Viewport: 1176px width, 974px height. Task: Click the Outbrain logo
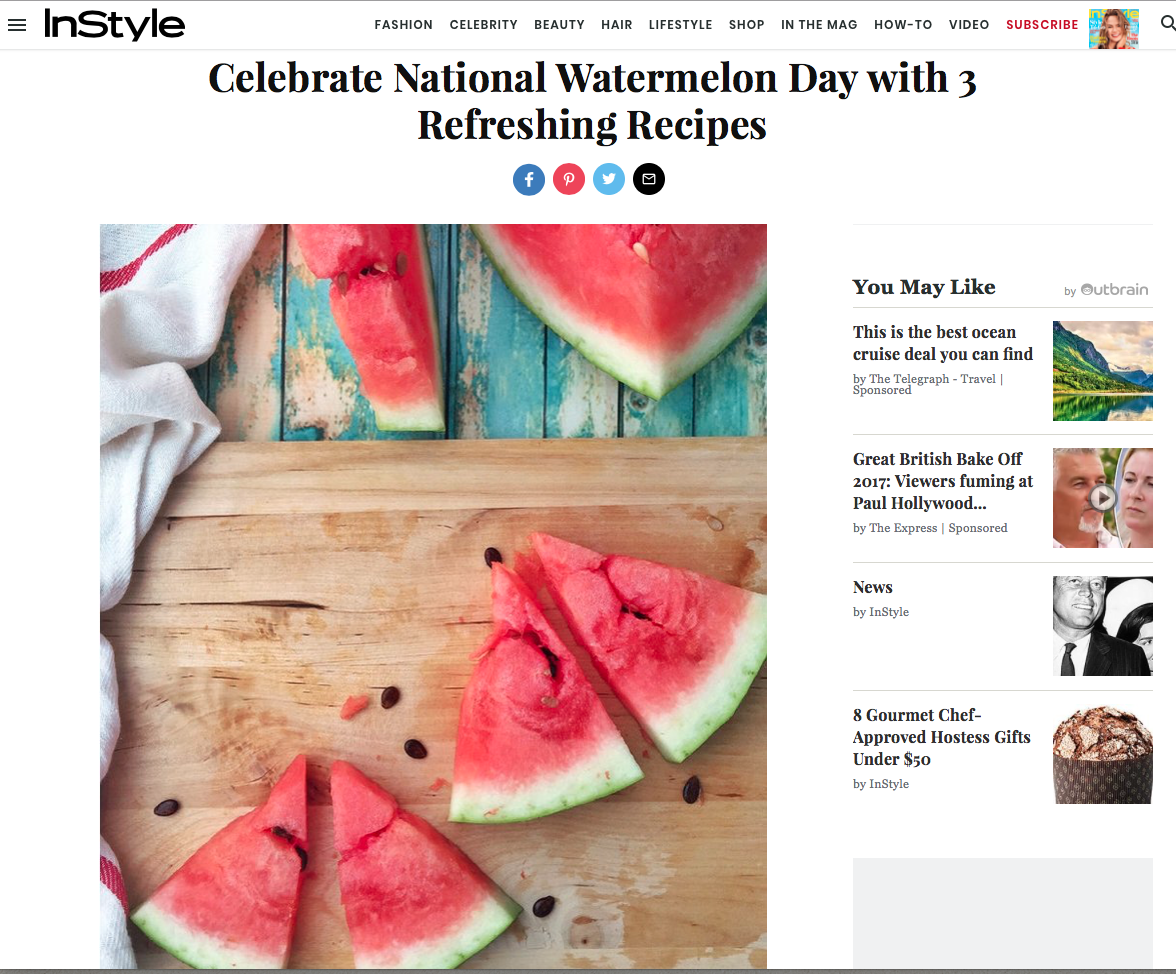(1114, 290)
